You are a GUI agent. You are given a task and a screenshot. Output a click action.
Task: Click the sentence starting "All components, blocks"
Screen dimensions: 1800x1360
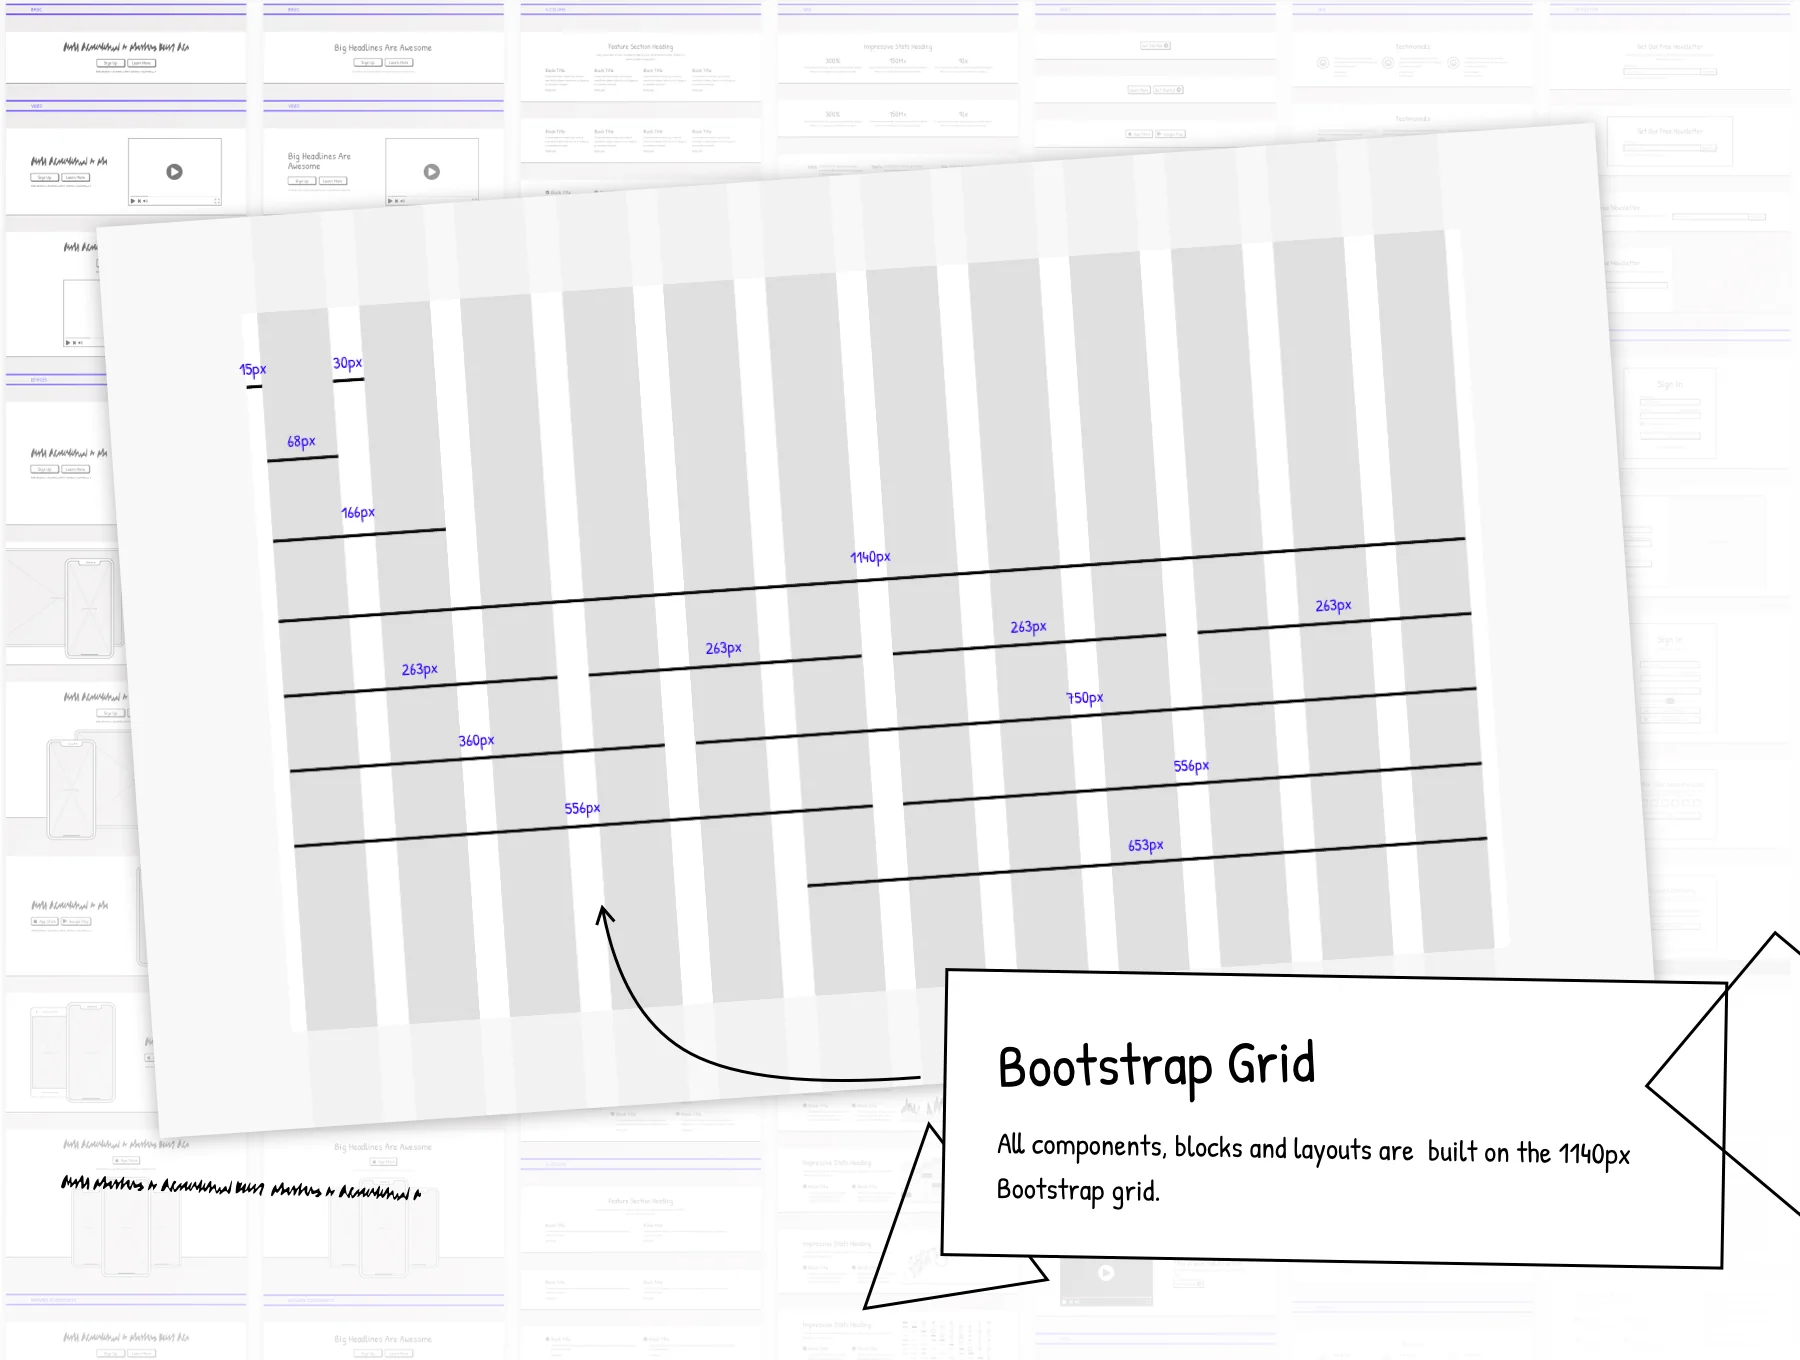1313,1168
